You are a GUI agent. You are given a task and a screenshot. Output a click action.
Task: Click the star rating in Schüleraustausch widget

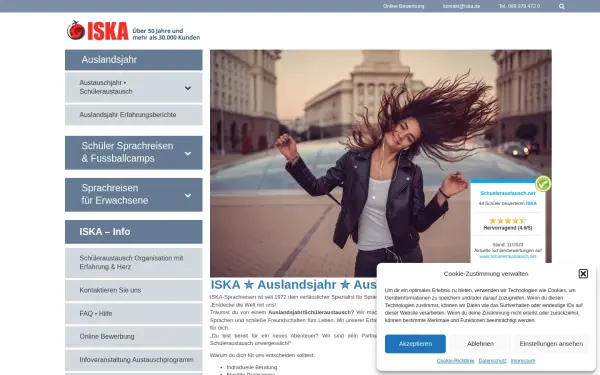click(508, 221)
